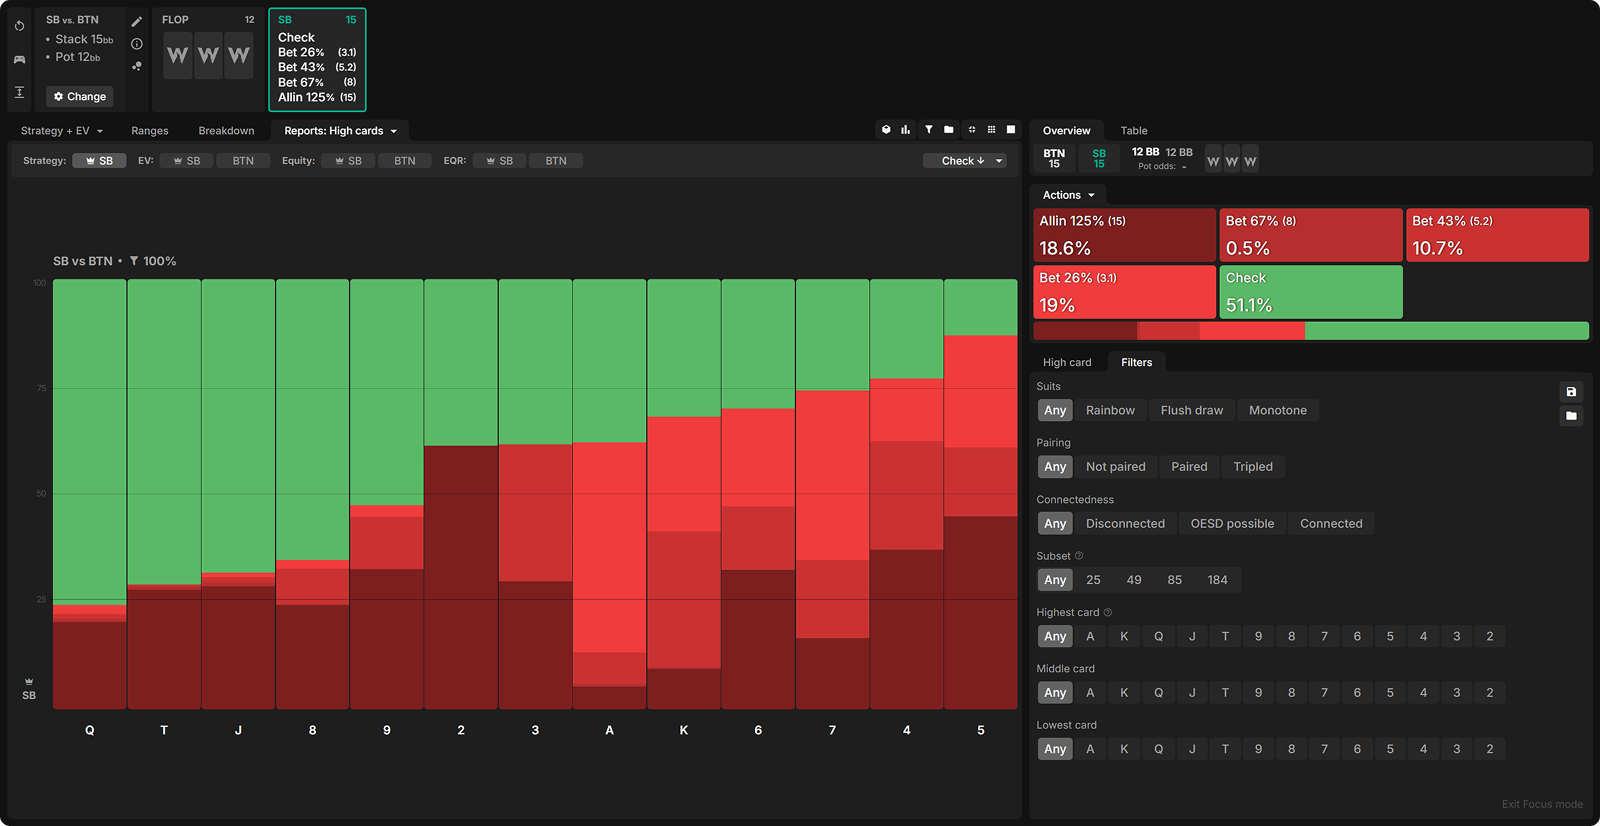
Task: Expand the Actions dropdown in Overview panel
Action: [1068, 195]
